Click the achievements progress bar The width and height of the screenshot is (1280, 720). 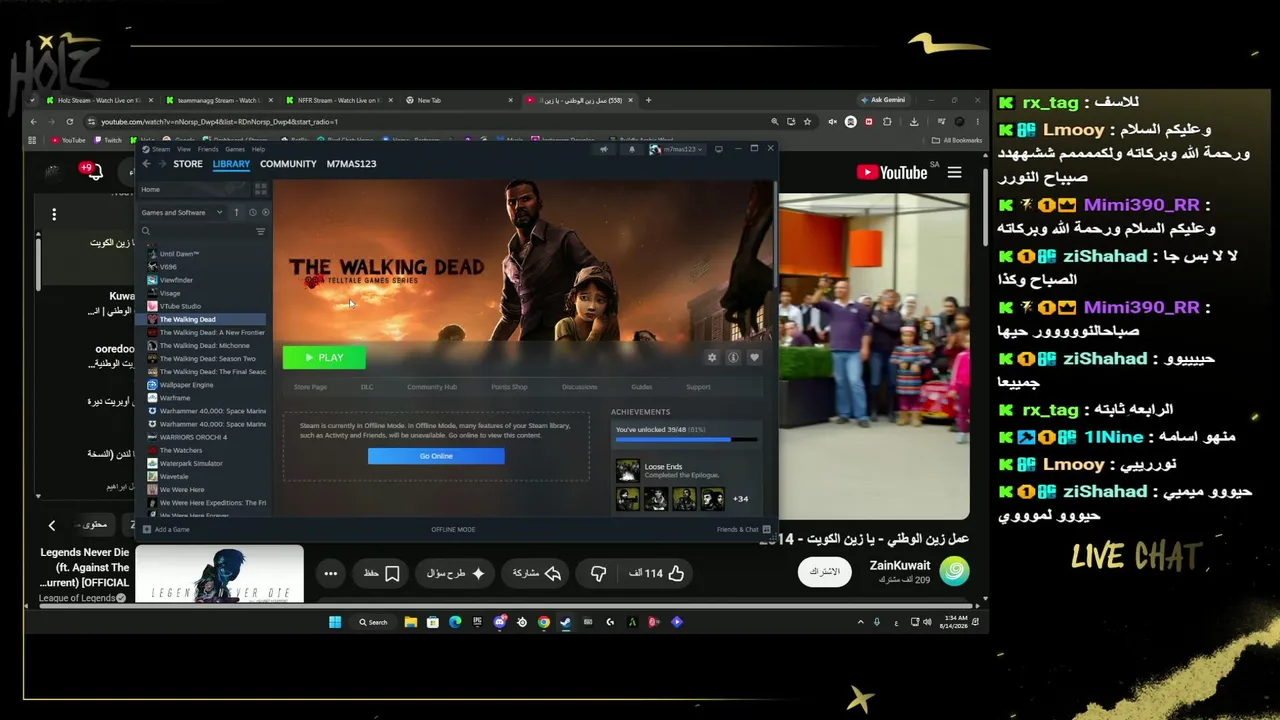pos(686,439)
